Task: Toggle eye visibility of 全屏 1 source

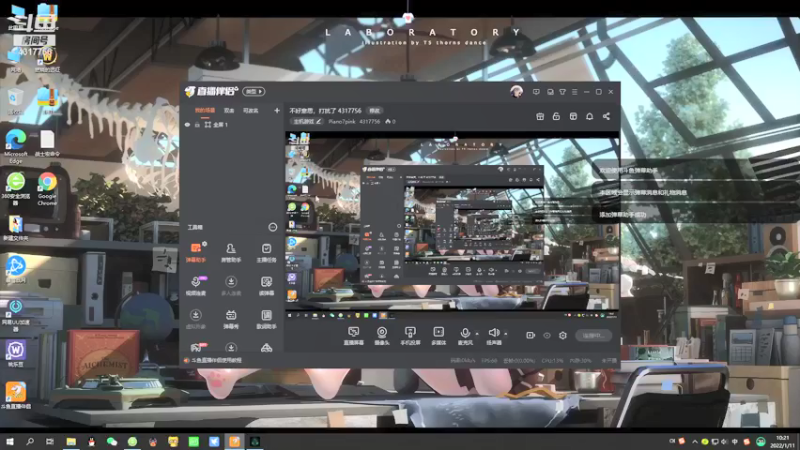Action: pyautogui.click(x=187, y=124)
